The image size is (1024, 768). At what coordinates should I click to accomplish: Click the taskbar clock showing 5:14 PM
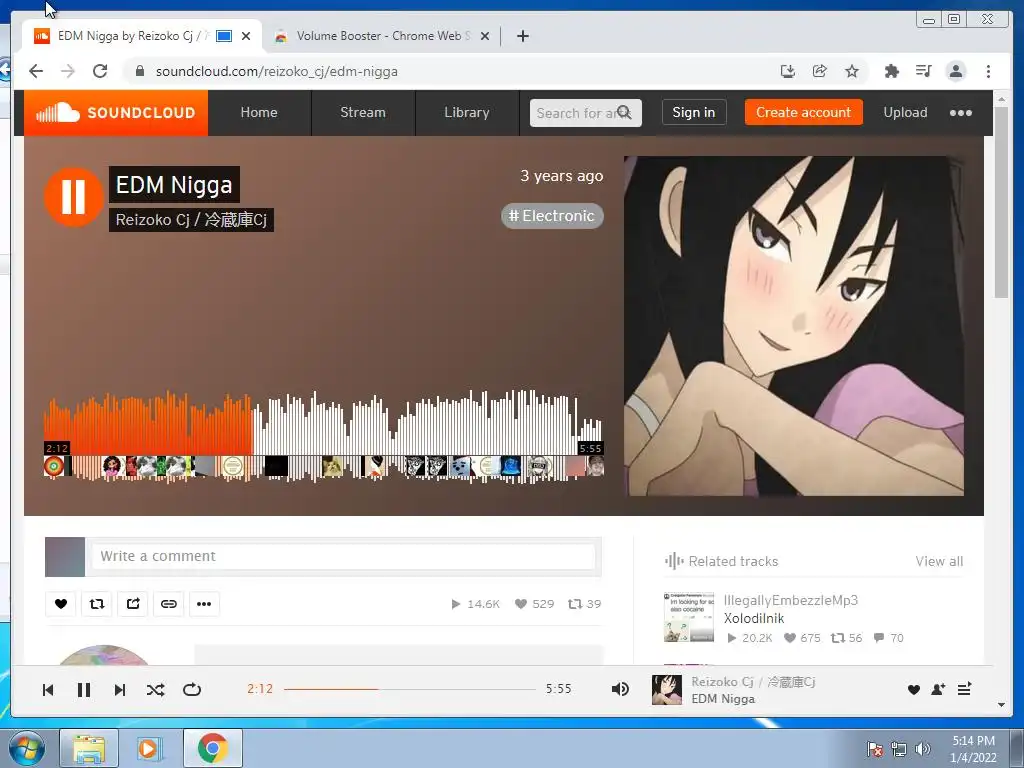pos(973,749)
